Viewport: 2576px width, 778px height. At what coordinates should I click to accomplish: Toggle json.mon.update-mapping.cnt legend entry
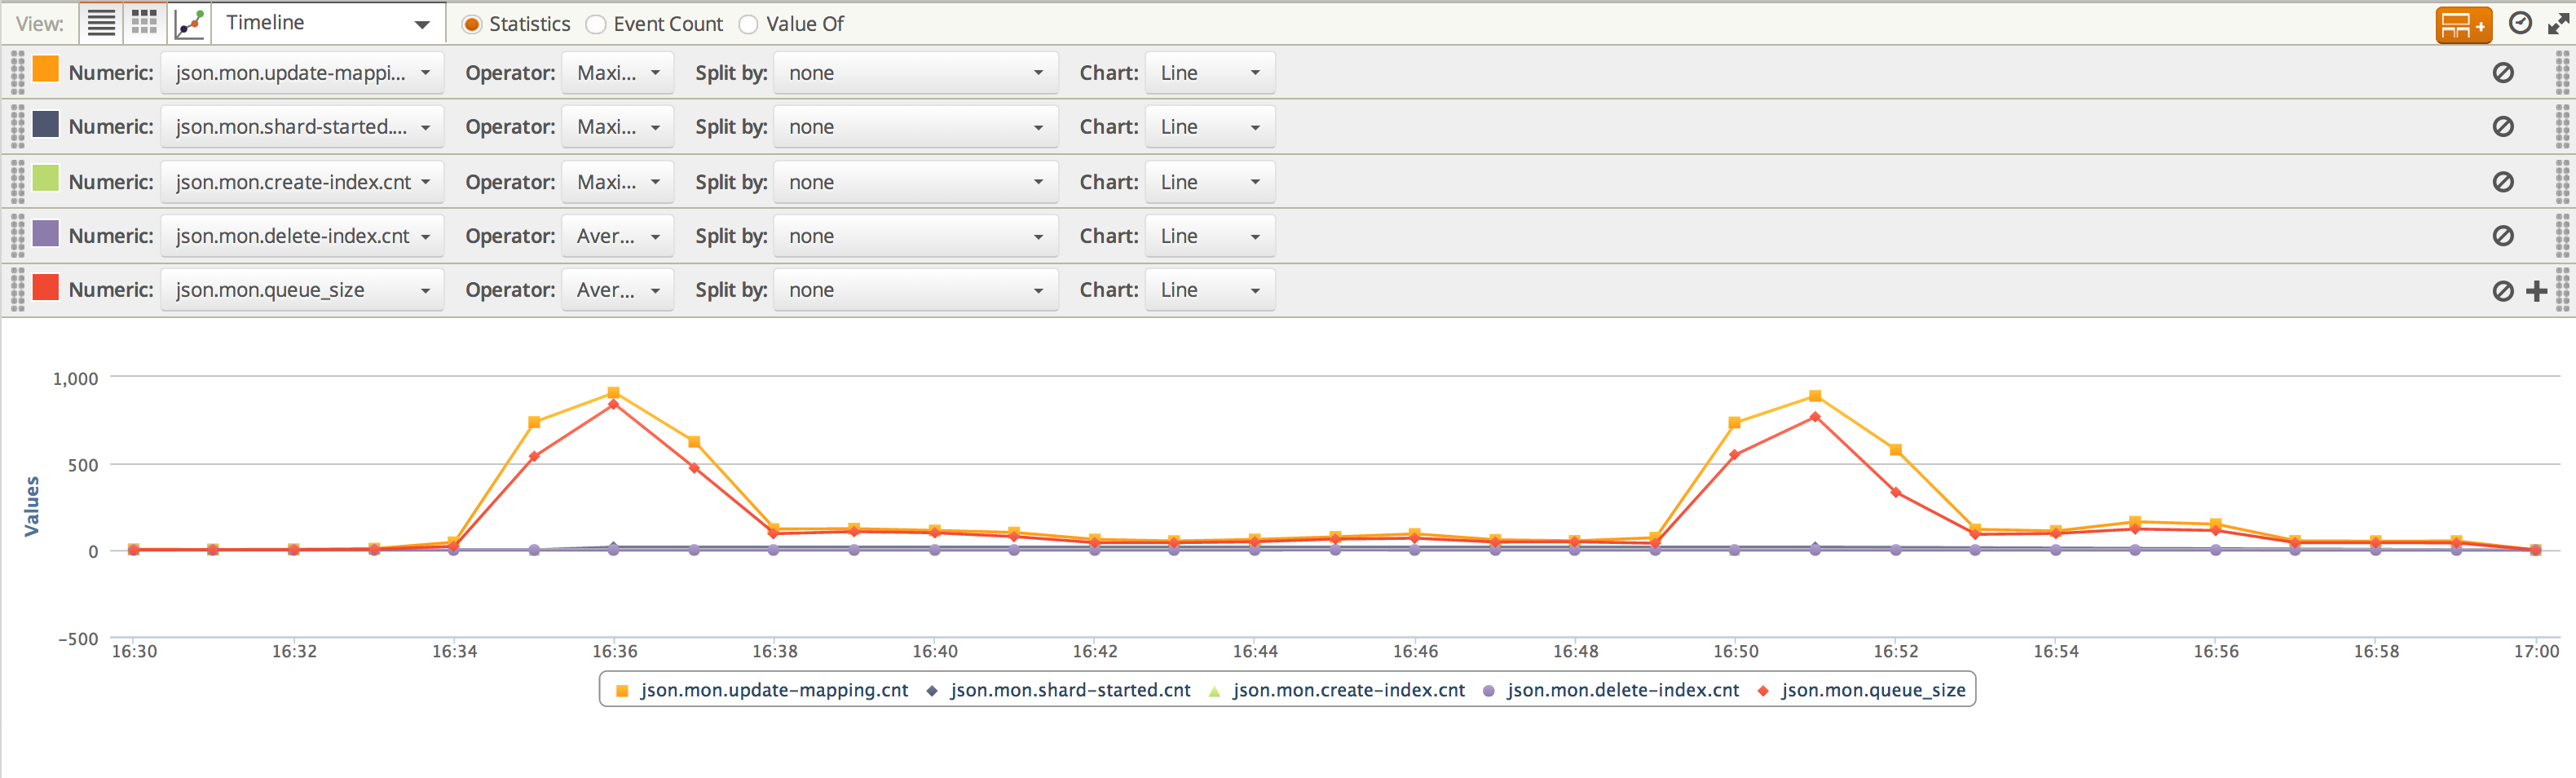point(773,690)
